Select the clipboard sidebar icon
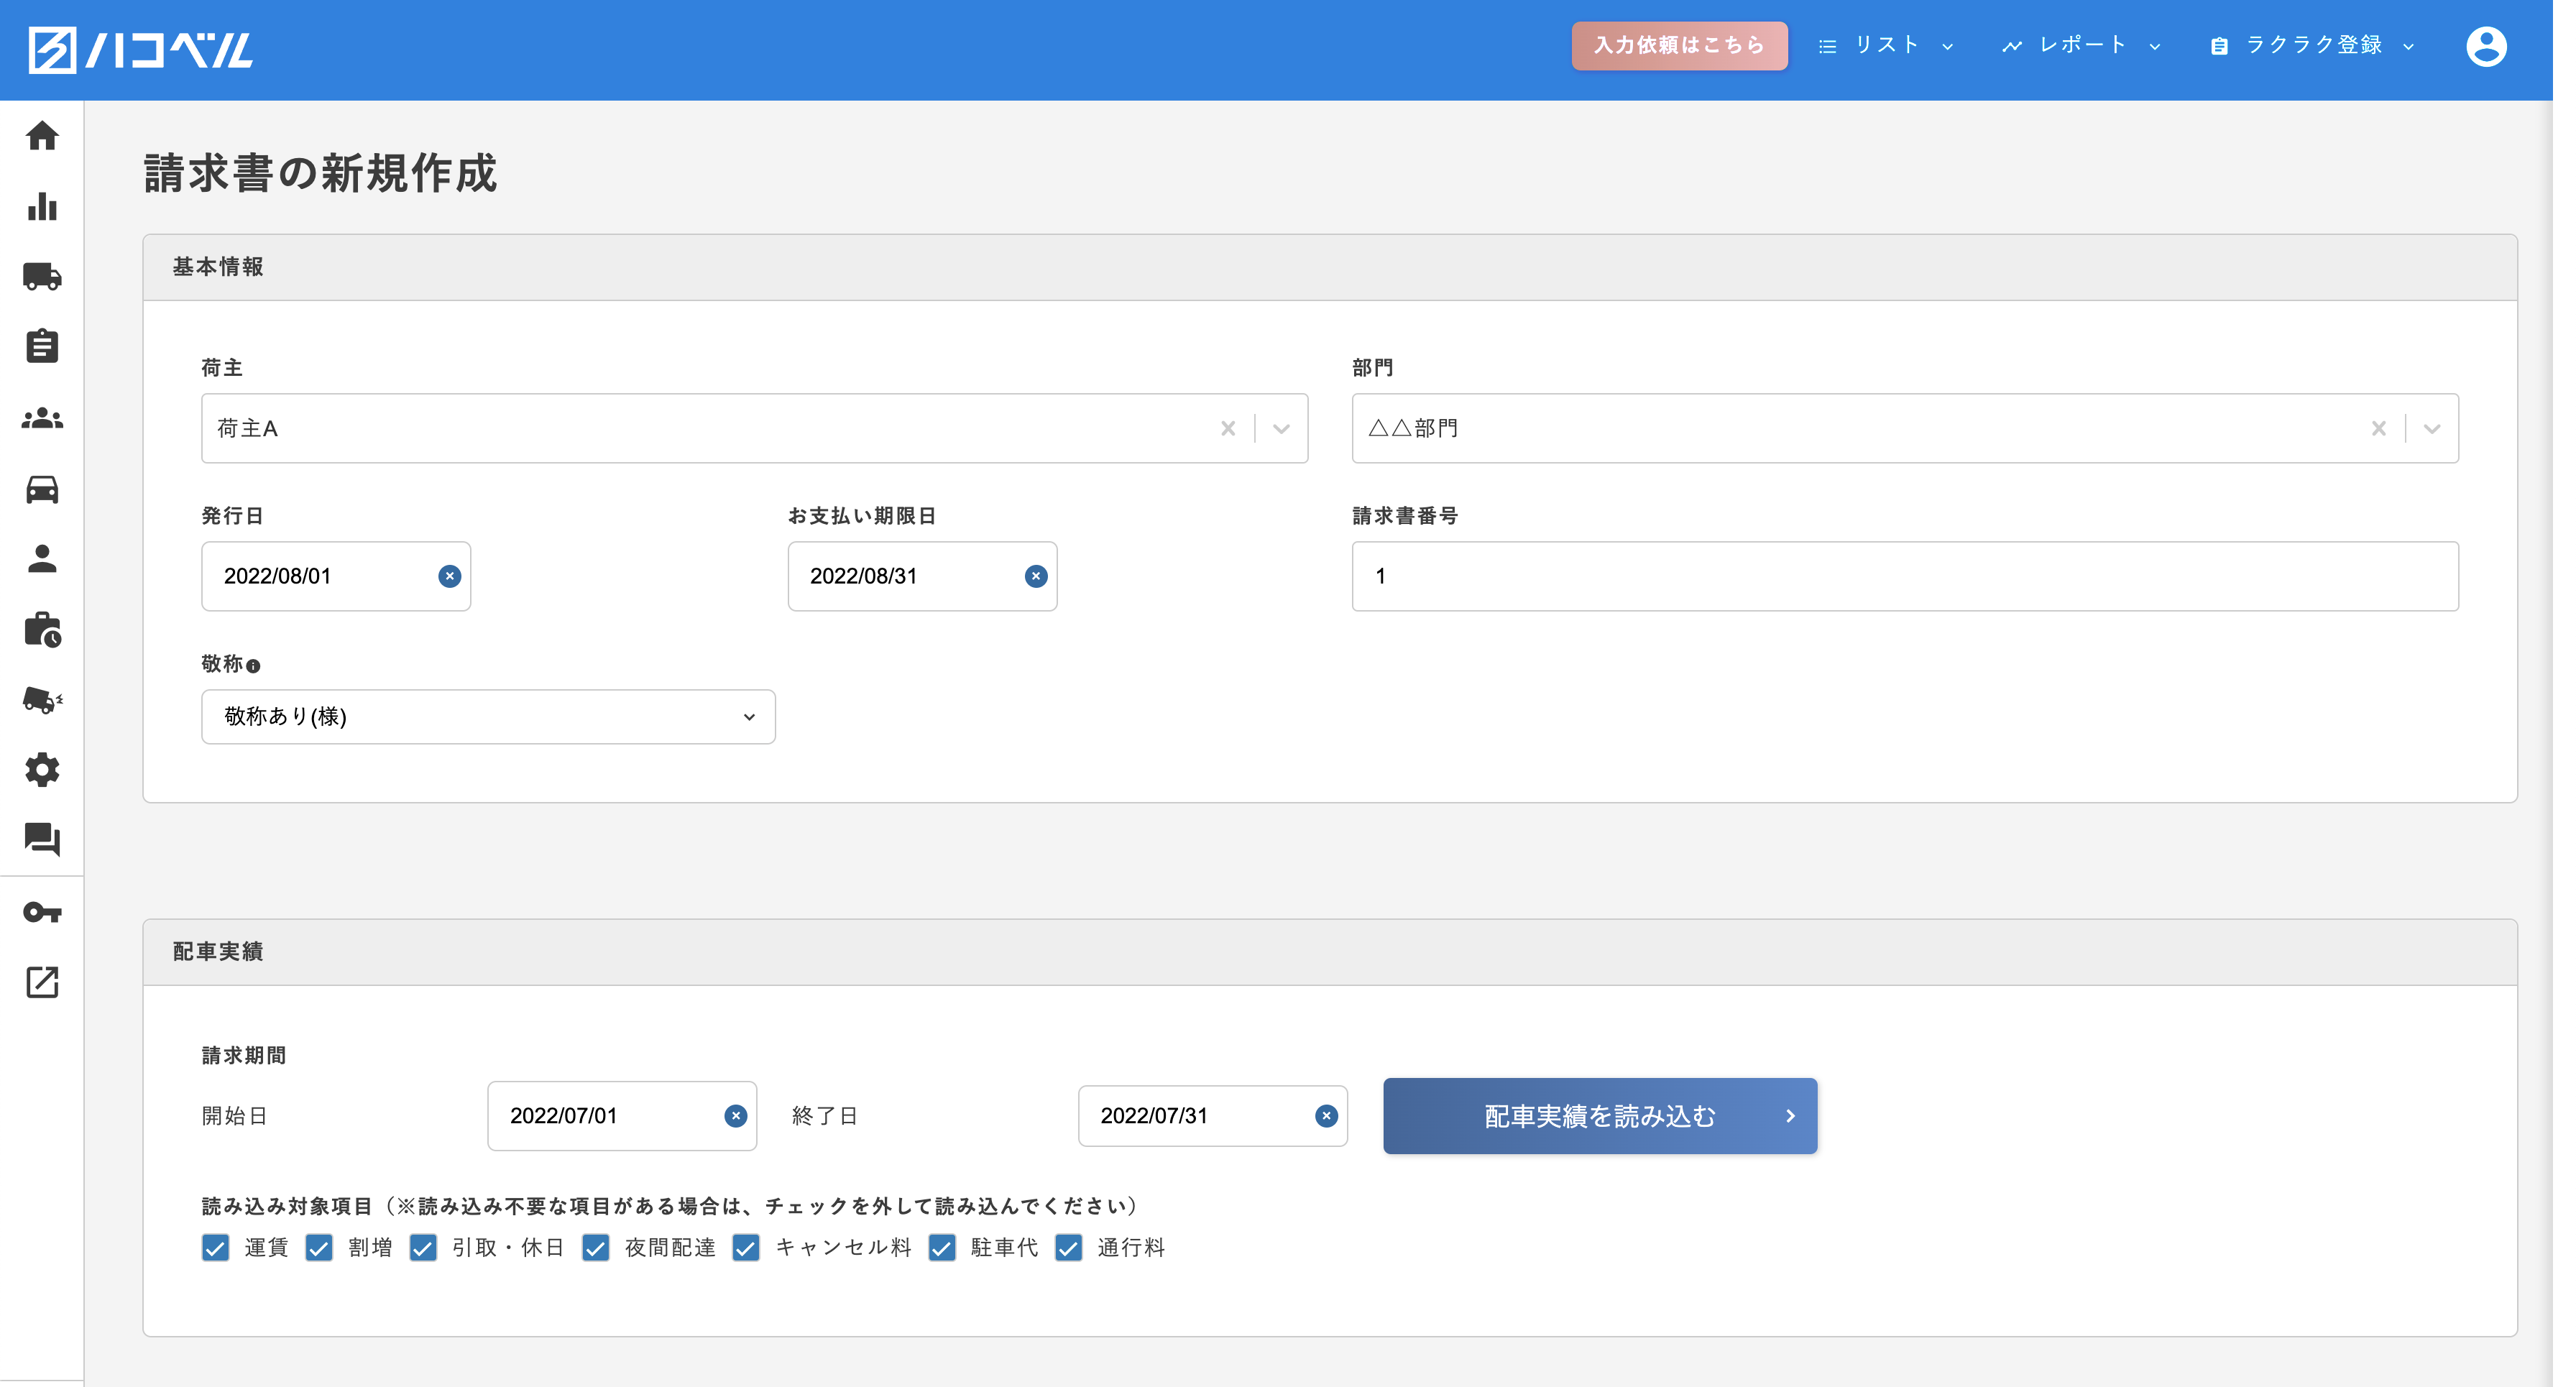Image resolution: width=2576 pixels, height=1387 pixels. click(42, 346)
